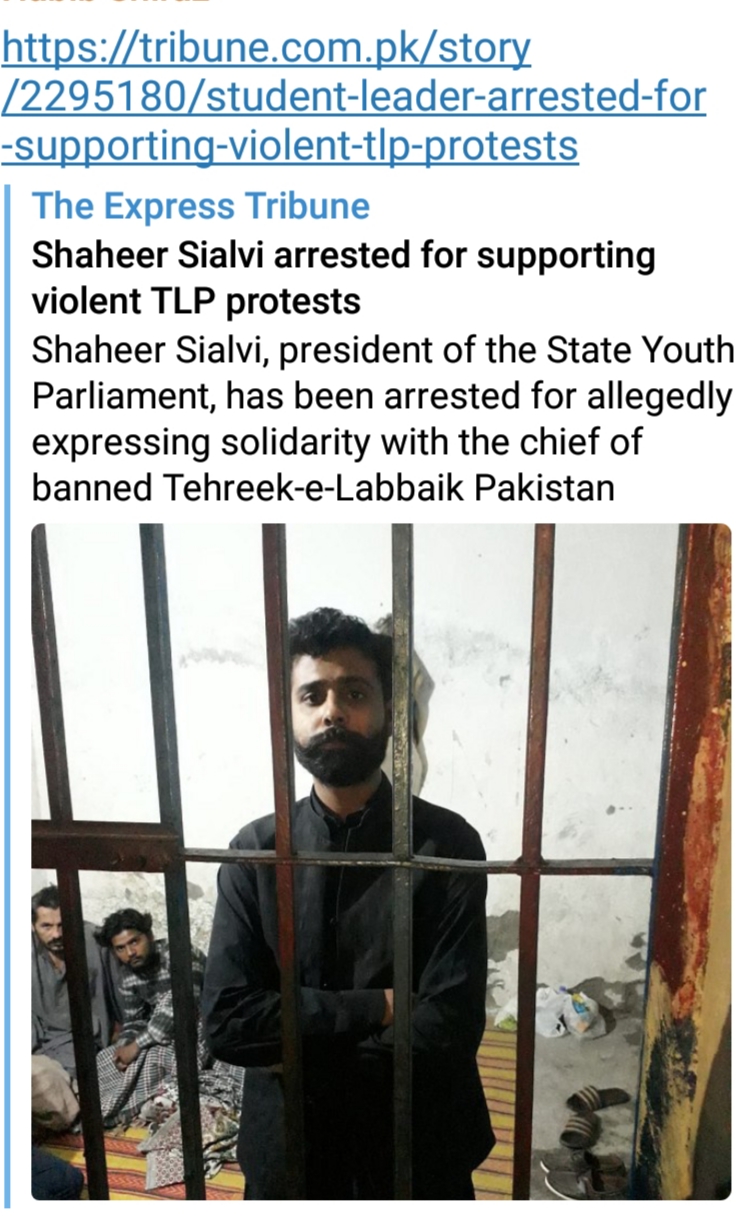Tap the "Parliament, has been arrested" description line
Image resolution: width=750 pixels, height=1217 pixels.
coord(382,397)
